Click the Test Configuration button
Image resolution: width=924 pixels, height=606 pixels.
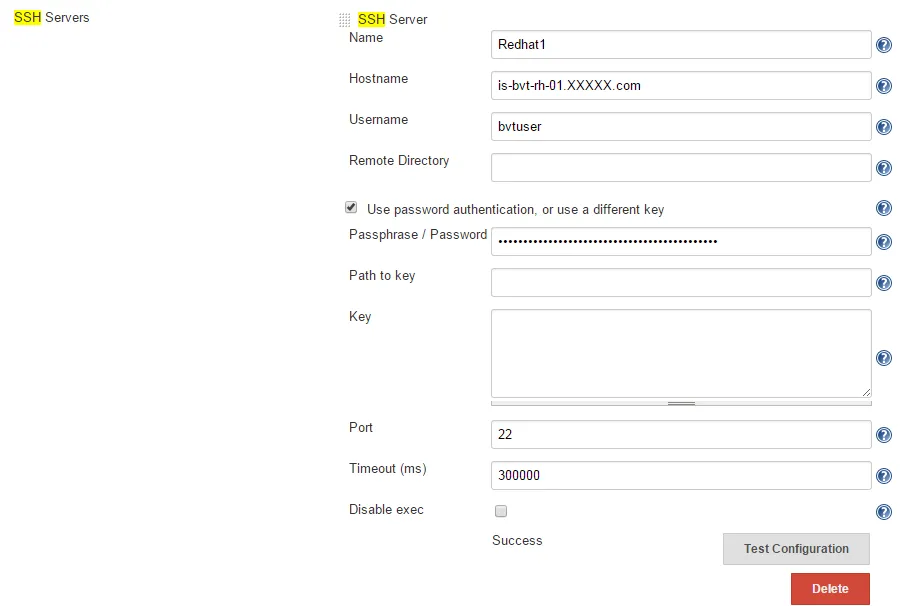click(x=796, y=549)
